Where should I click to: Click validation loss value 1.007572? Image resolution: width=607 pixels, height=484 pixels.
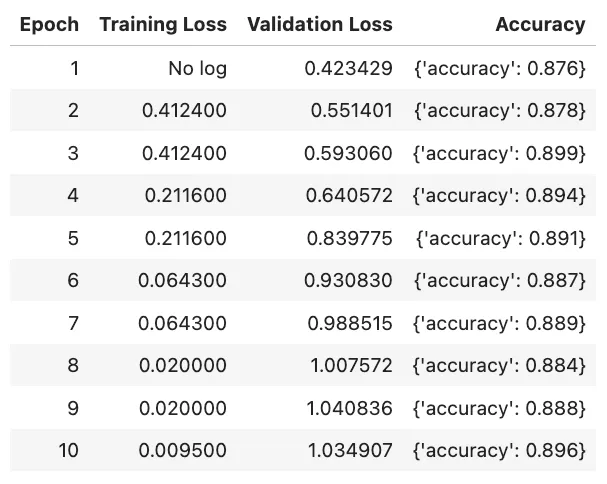tap(351, 366)
